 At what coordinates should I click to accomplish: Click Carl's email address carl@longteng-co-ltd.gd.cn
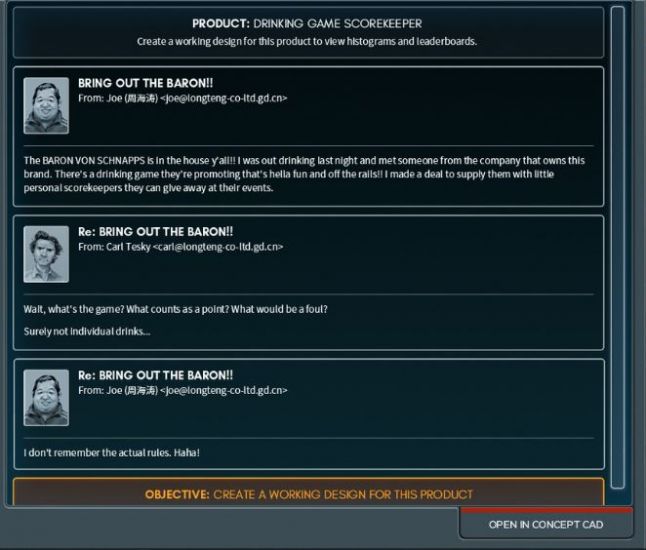click(218, 246)
